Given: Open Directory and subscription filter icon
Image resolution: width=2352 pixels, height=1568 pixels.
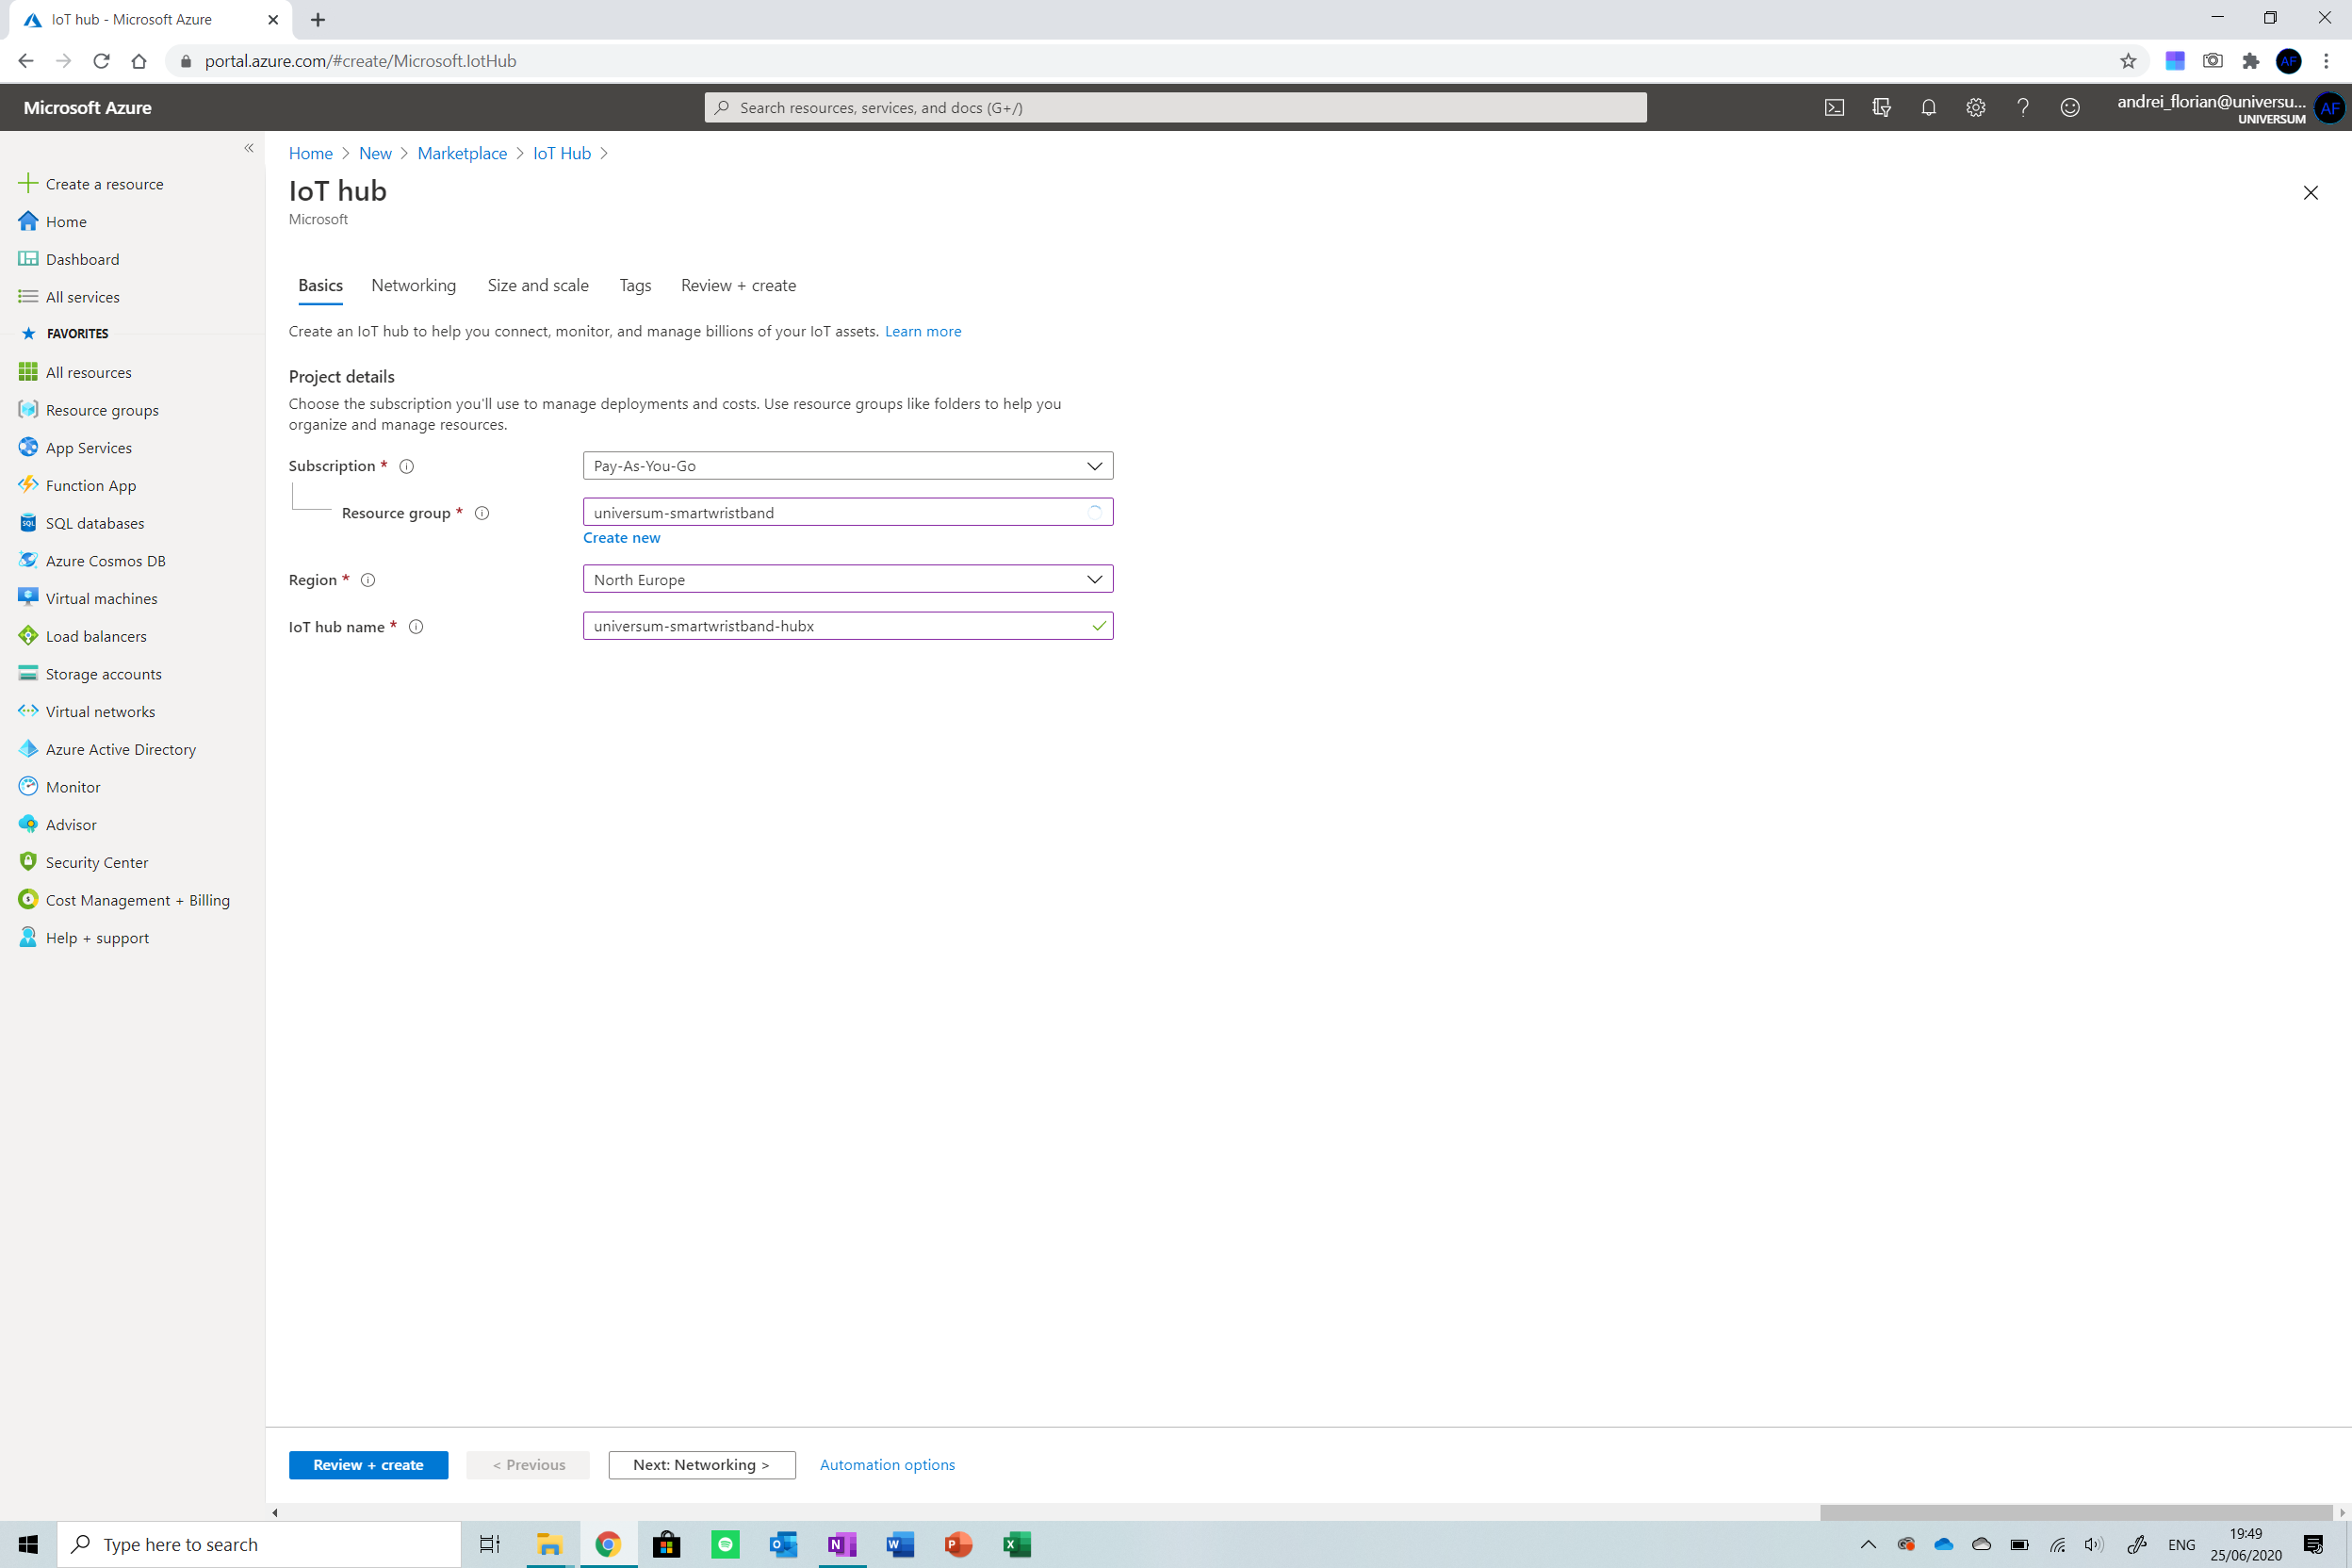Looking at the screenshot, I should pos(1881,108).
